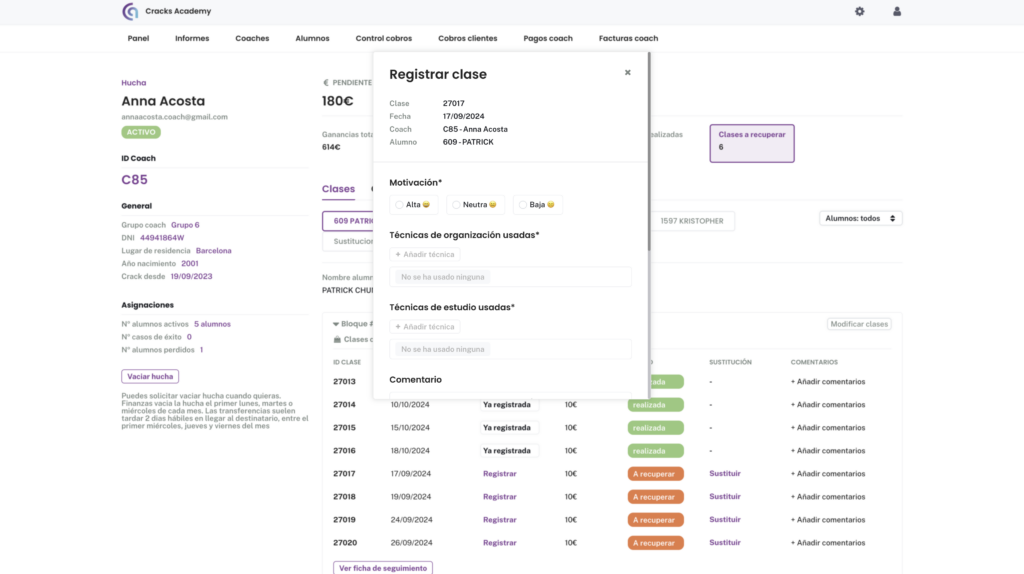This screenshot has width=1024, height=574.
Task: Add technique under Técnicas de organización usadas
Action: coord(425,255)
